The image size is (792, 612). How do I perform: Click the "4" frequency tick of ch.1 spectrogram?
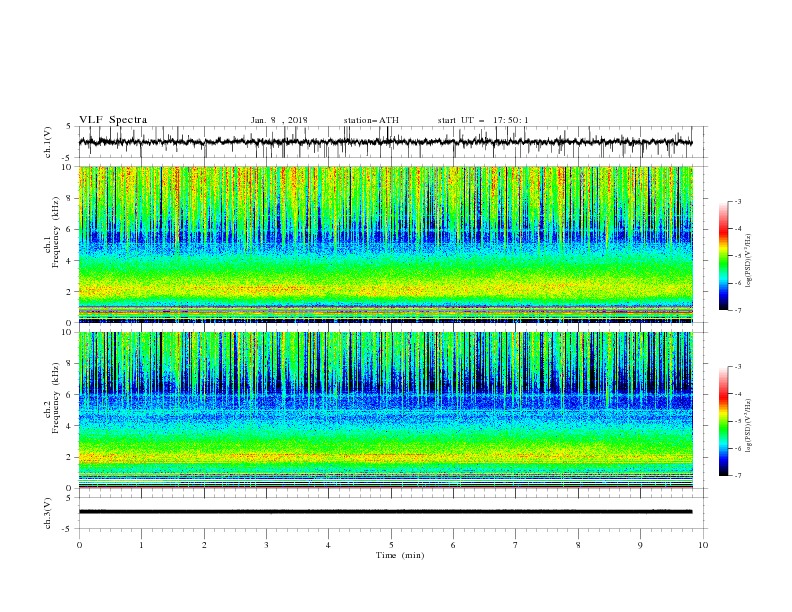click(69, 261)
